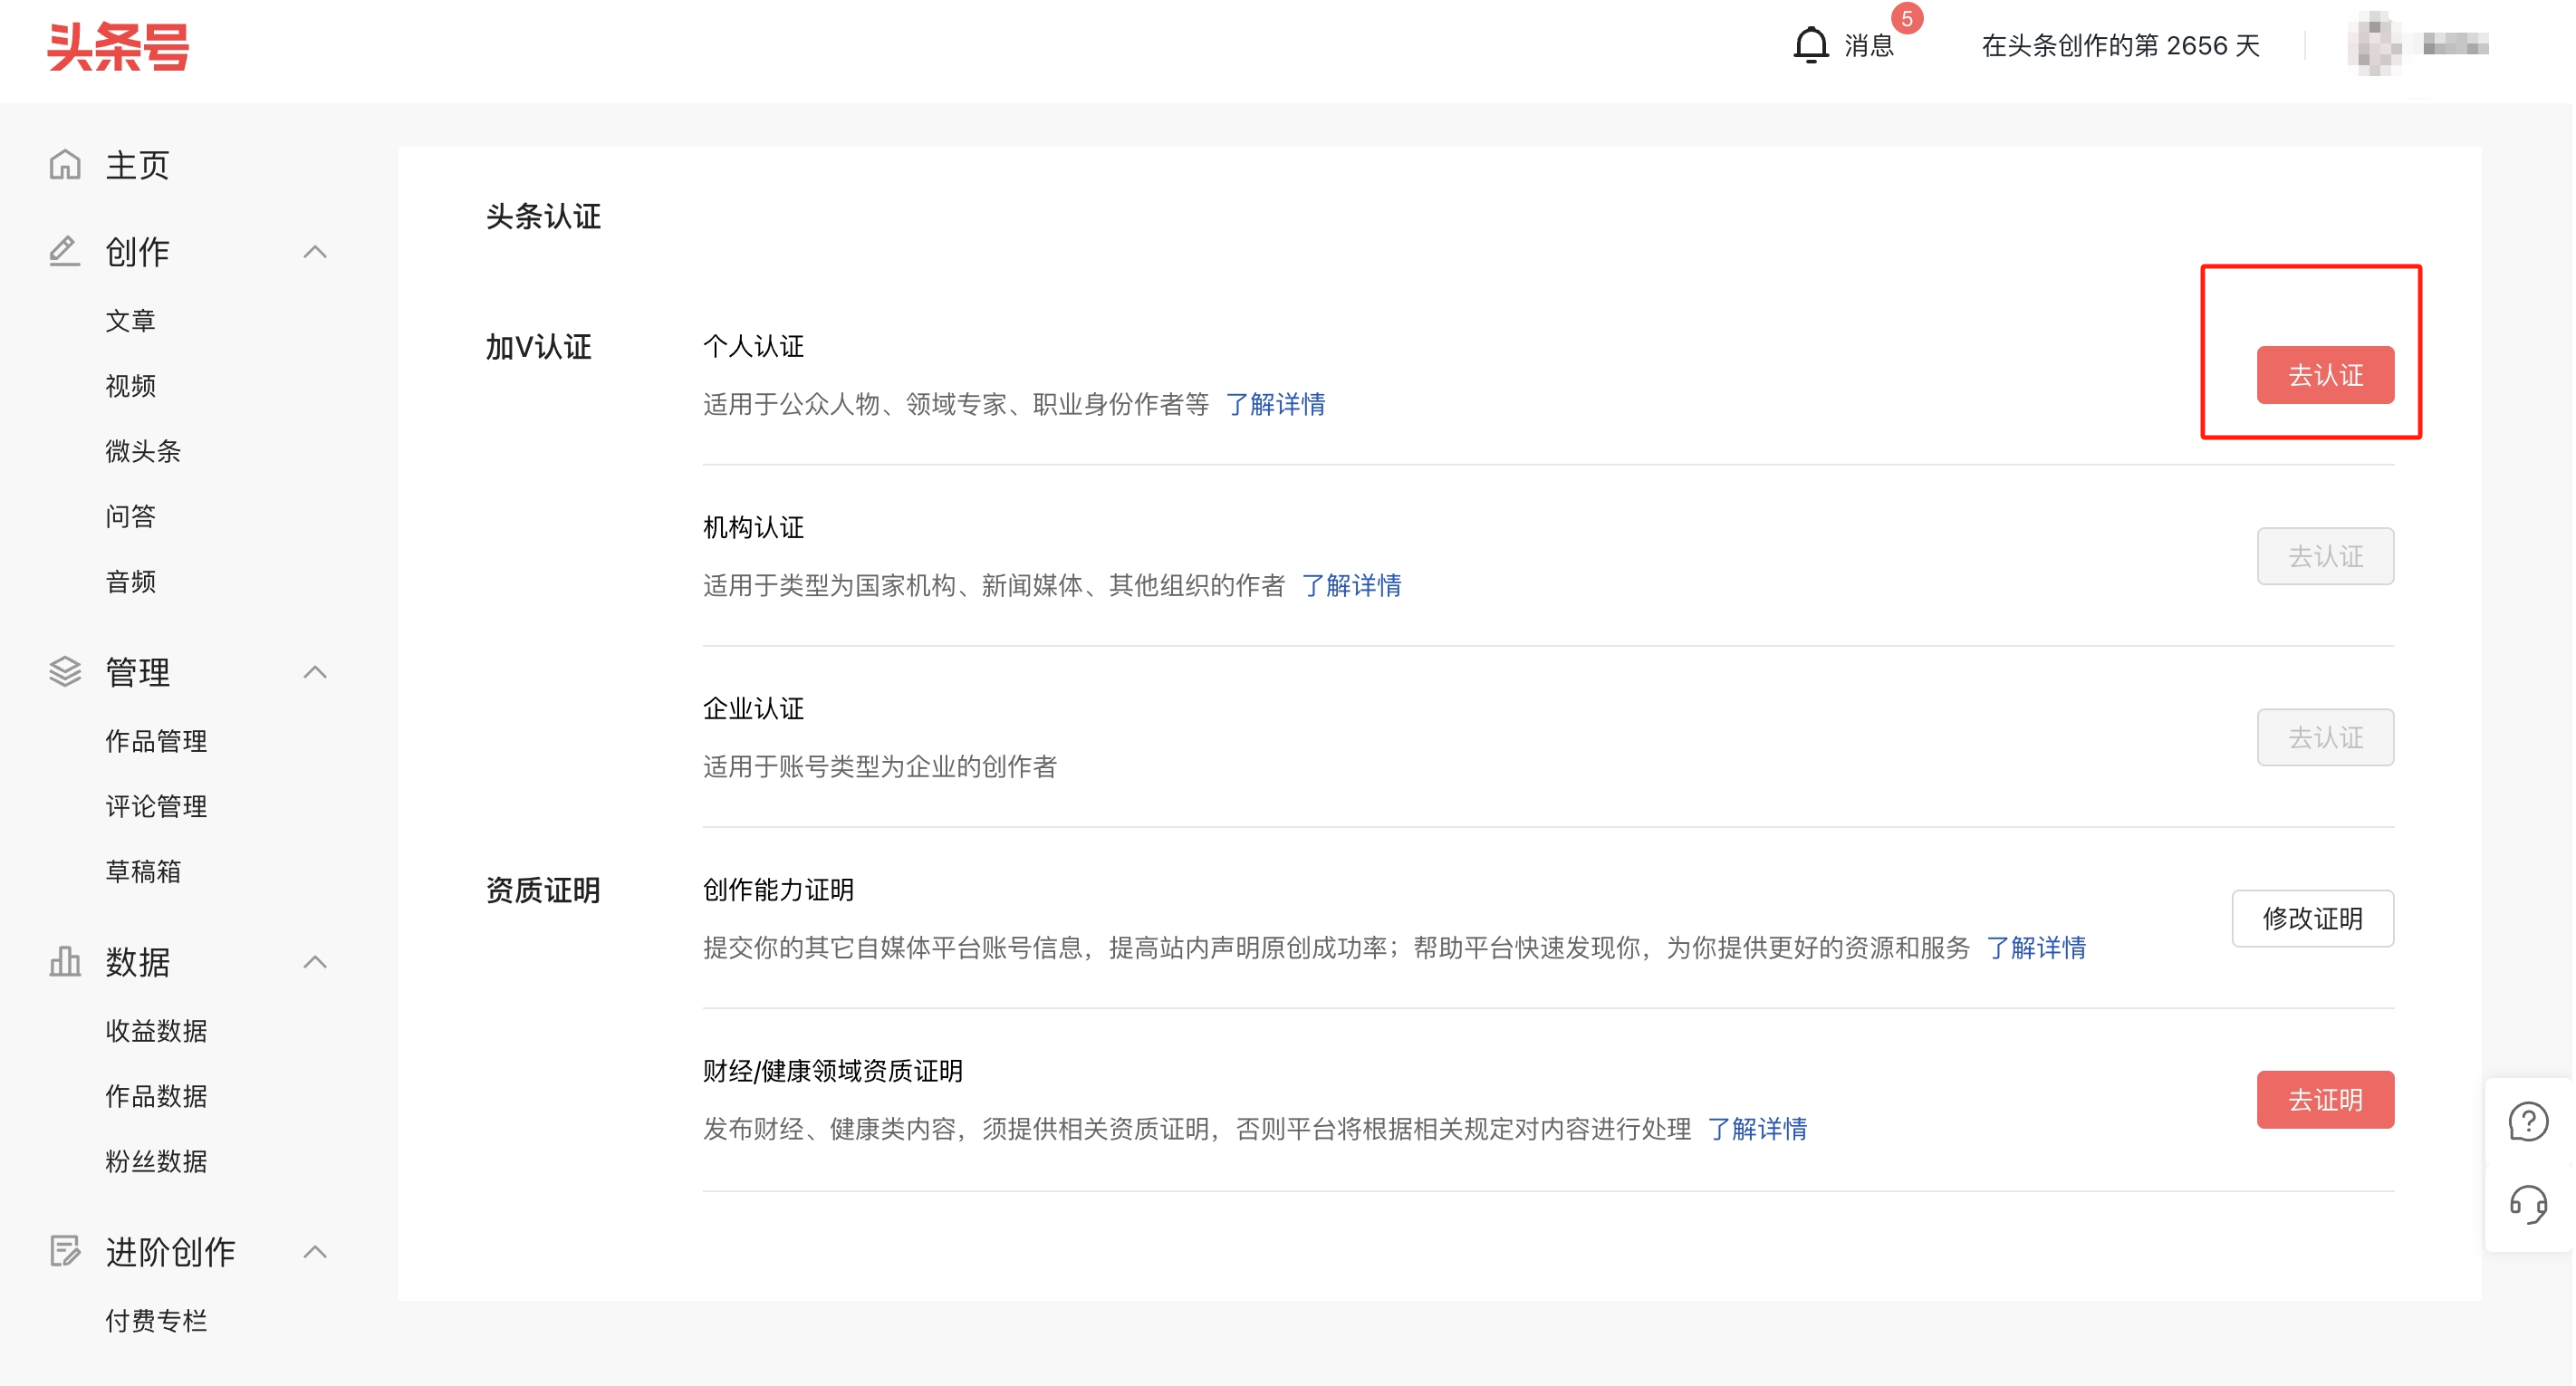Image resolution: width=2576 pixels, height=1386 pixels.
Task: Click the 个人认证 heading
Action: [x=753, y=346]
